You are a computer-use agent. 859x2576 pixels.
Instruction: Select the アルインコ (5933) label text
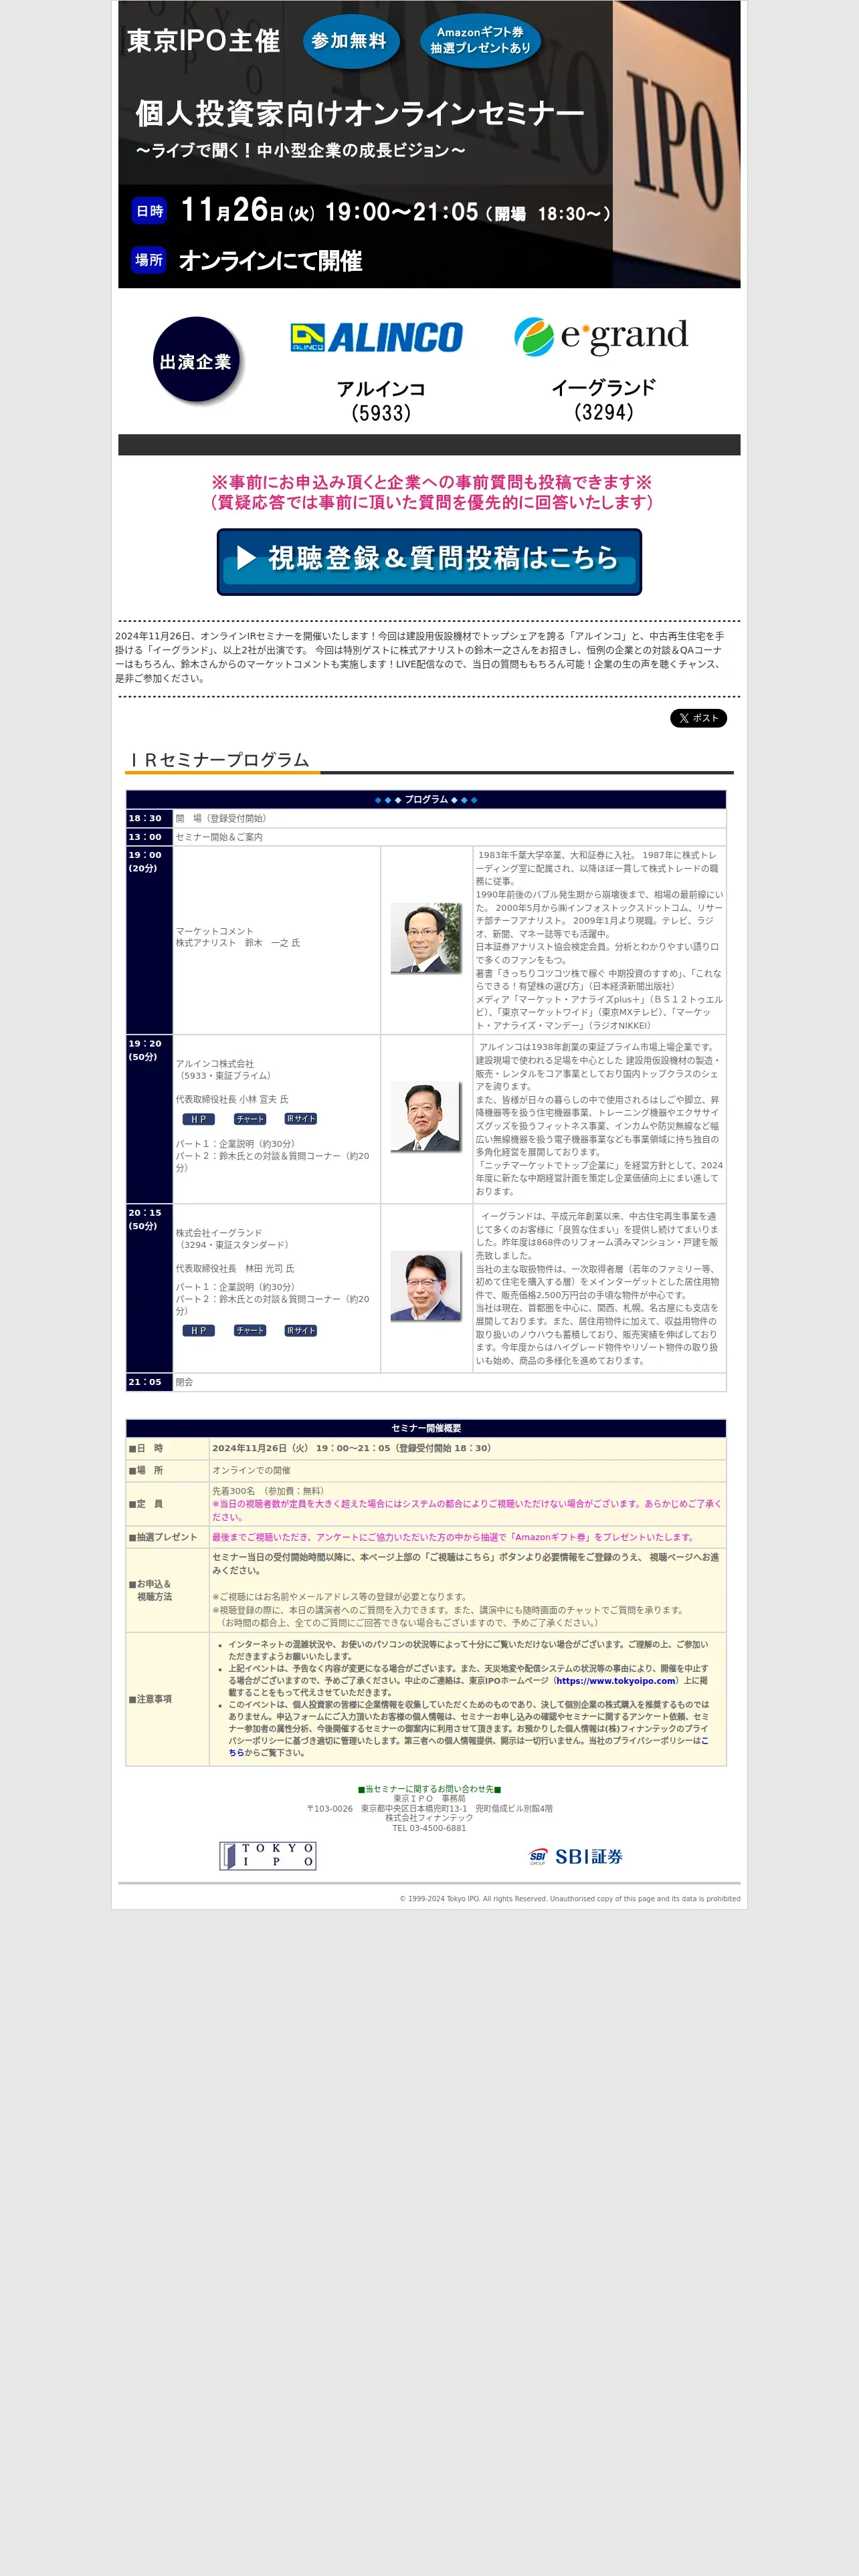pyautogui.click(x=381, y=400)
